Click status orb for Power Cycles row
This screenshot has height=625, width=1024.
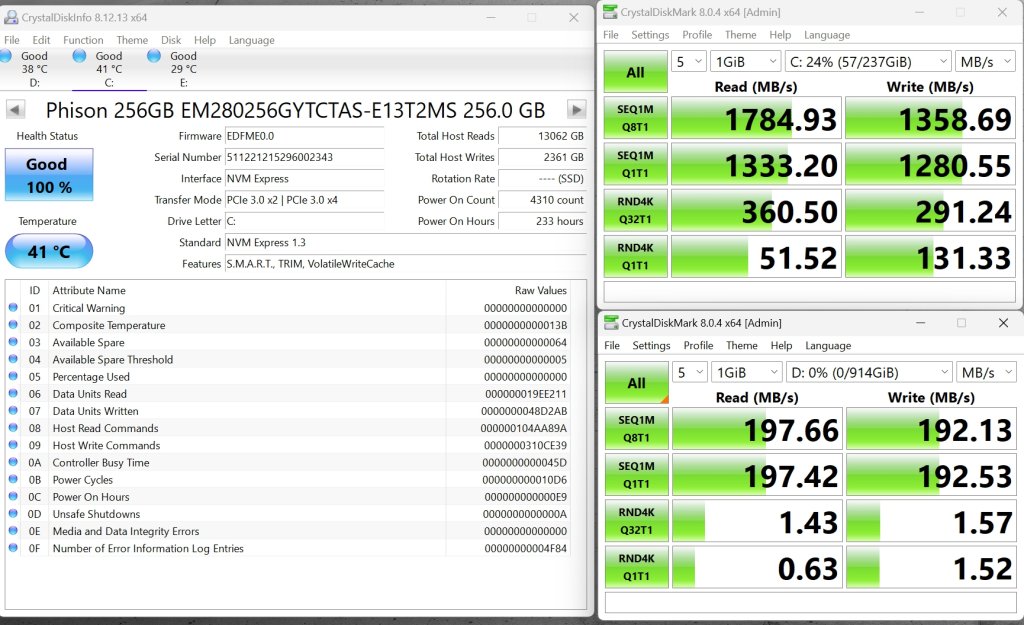(x=13, y=479)
